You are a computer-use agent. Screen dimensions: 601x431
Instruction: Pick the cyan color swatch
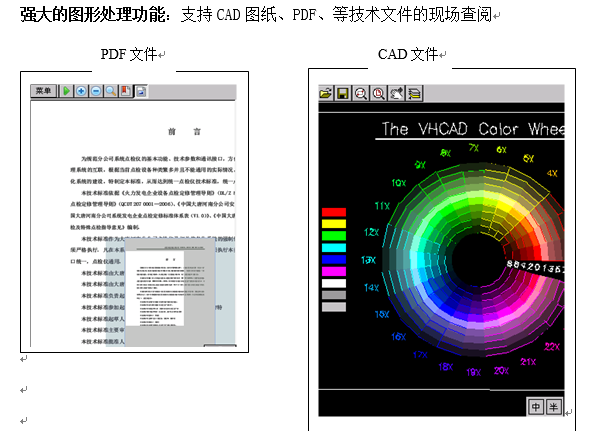[x=333, y=248]
